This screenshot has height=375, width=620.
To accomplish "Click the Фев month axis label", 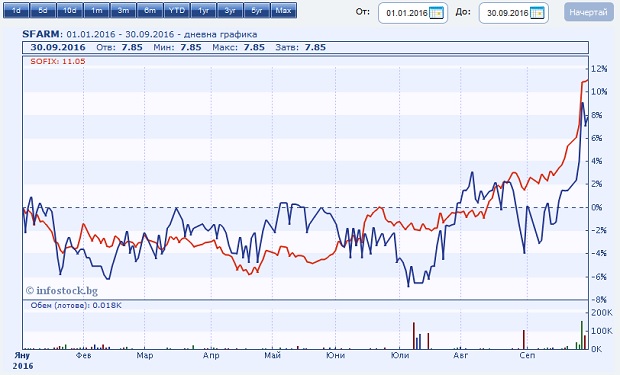I will [x=83, y=356].
